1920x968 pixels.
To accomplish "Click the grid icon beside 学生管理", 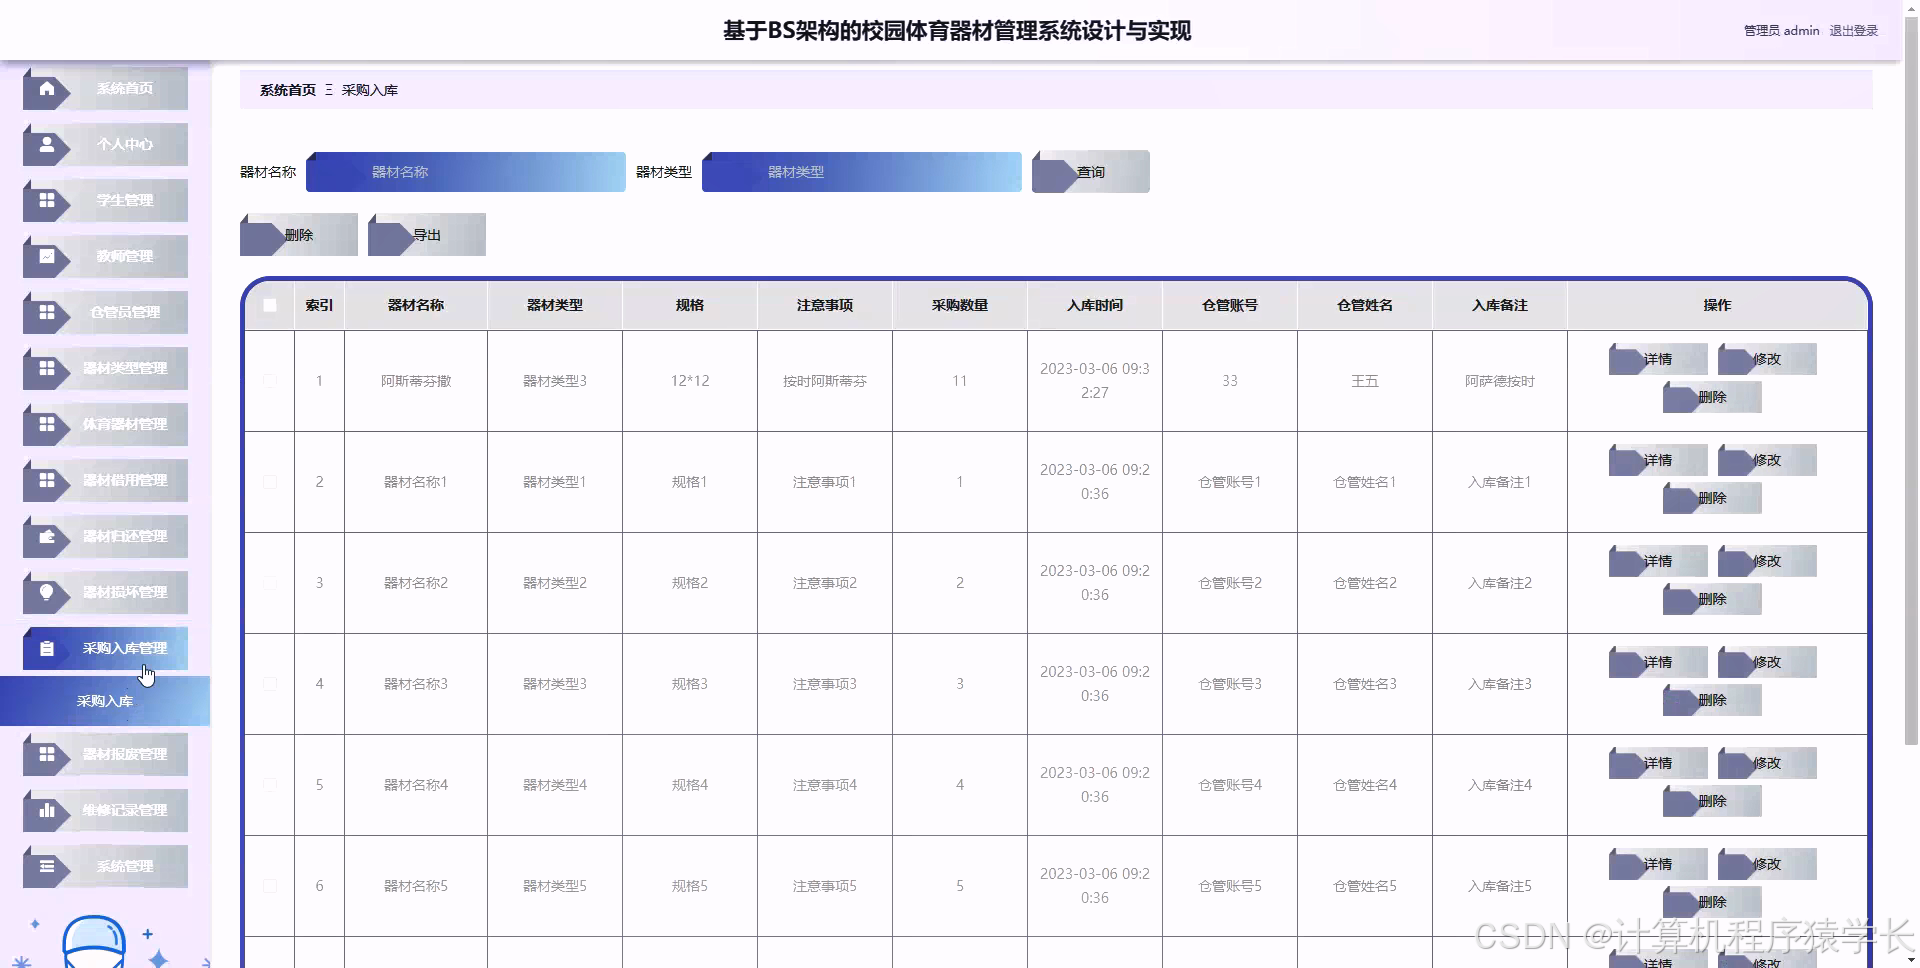I will coord(46,201).
